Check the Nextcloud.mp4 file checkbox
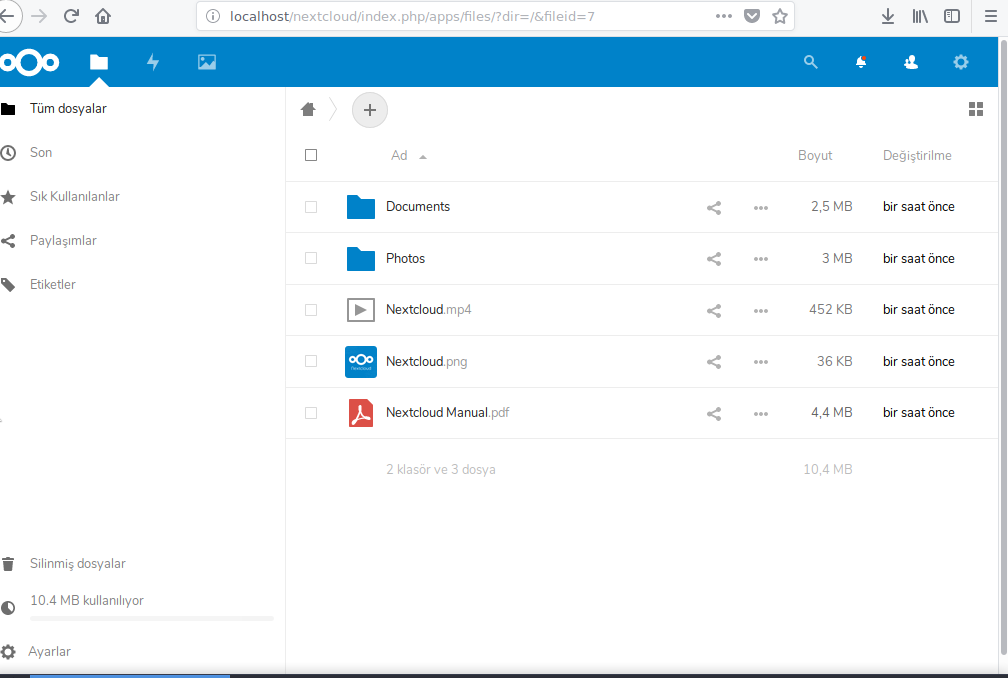Viewport: 1008px width, 678px height. tap(311, 310)
